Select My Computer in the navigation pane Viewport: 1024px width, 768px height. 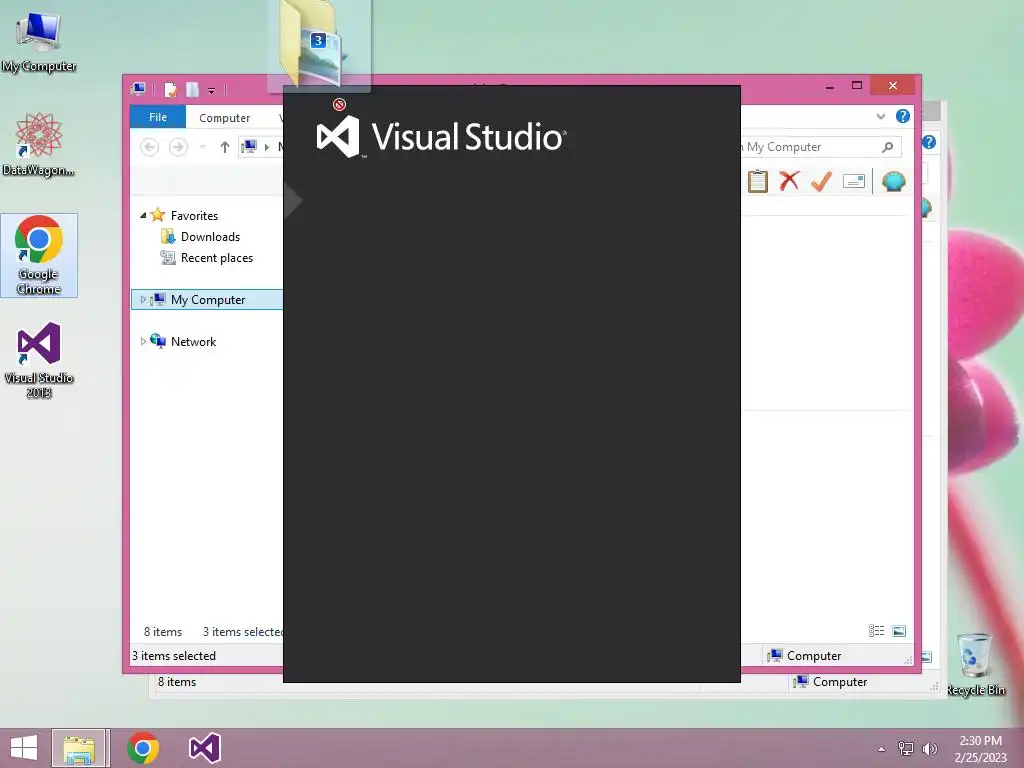point(208,300)
